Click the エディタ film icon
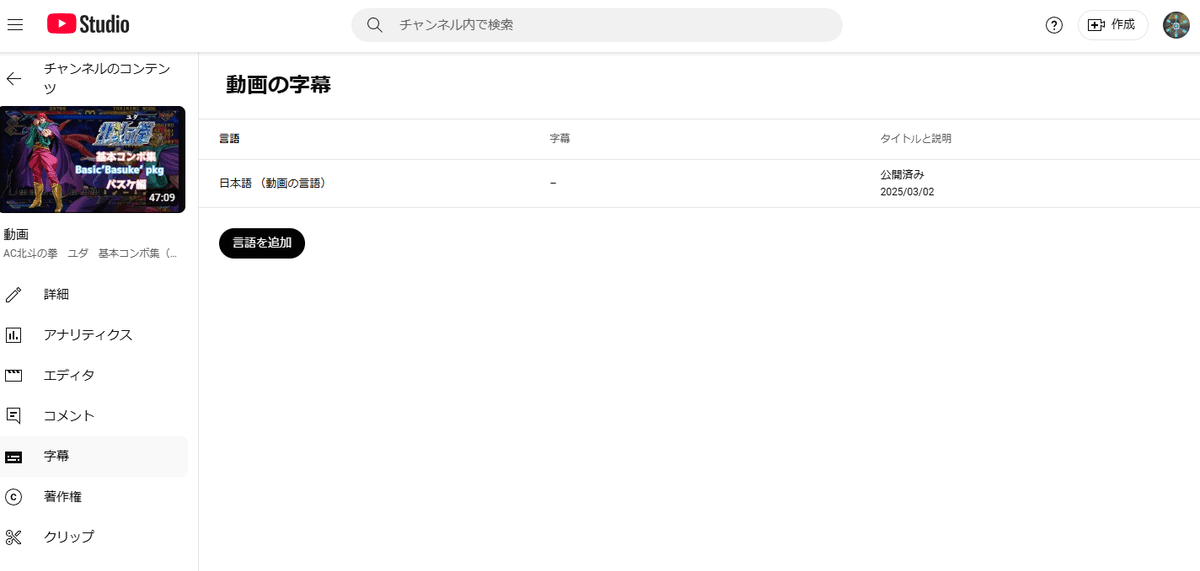This screenshot has width=1200, height=571. click(x=14, y=376)
